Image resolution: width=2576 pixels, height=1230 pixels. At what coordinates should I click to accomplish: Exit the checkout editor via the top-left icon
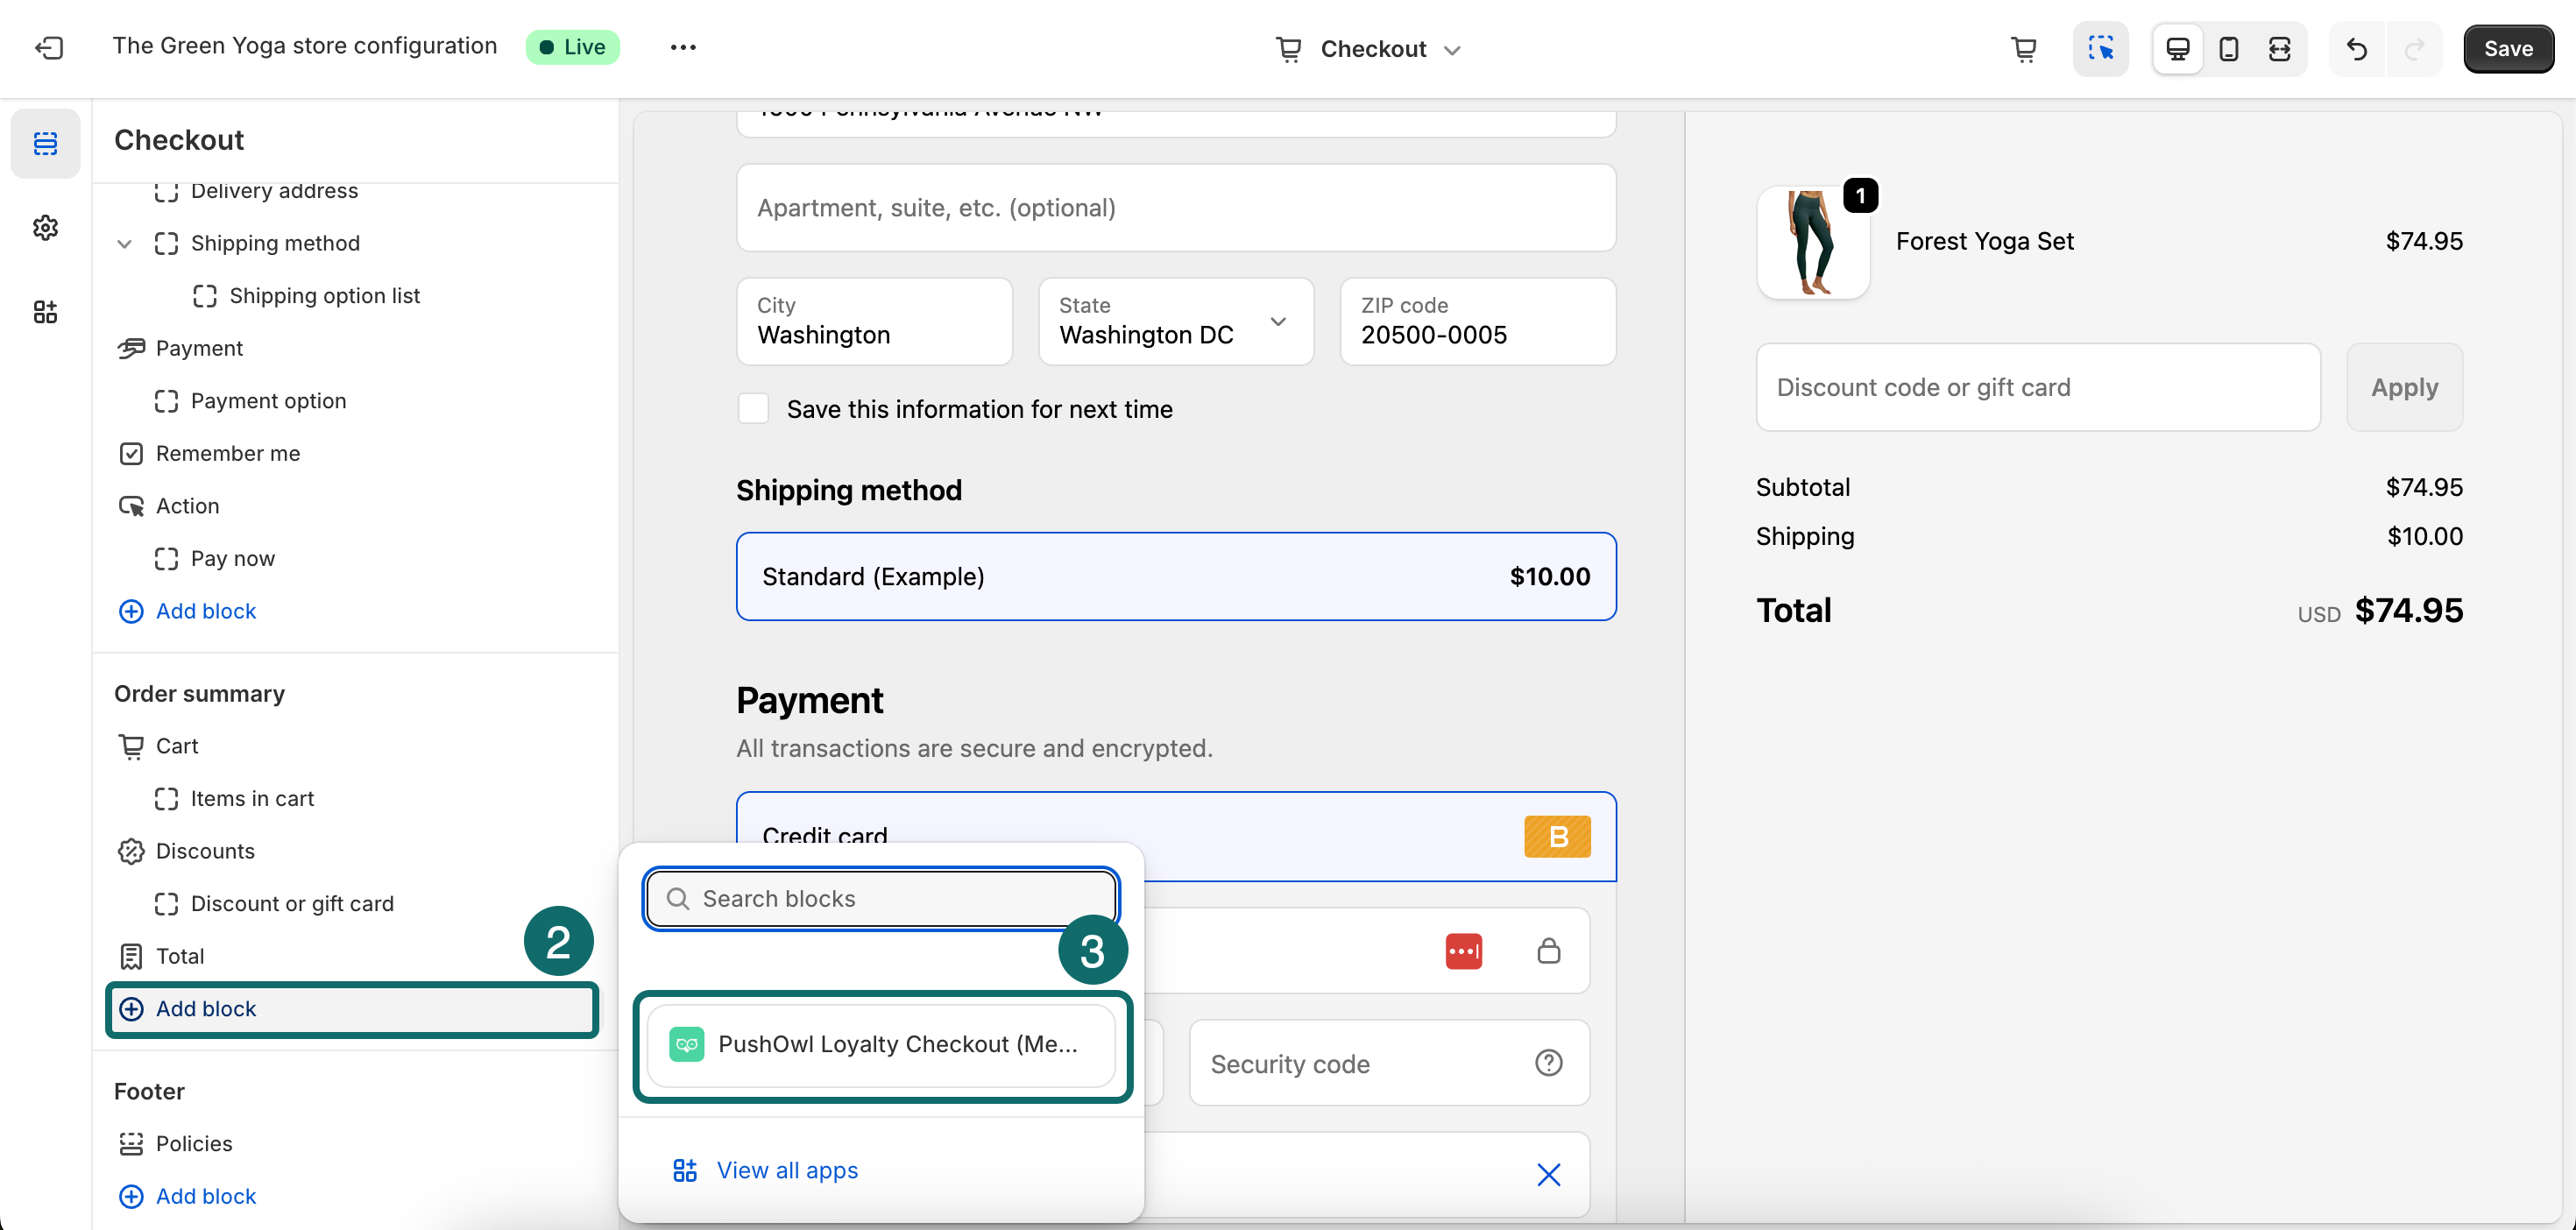(x=49, y=47)
